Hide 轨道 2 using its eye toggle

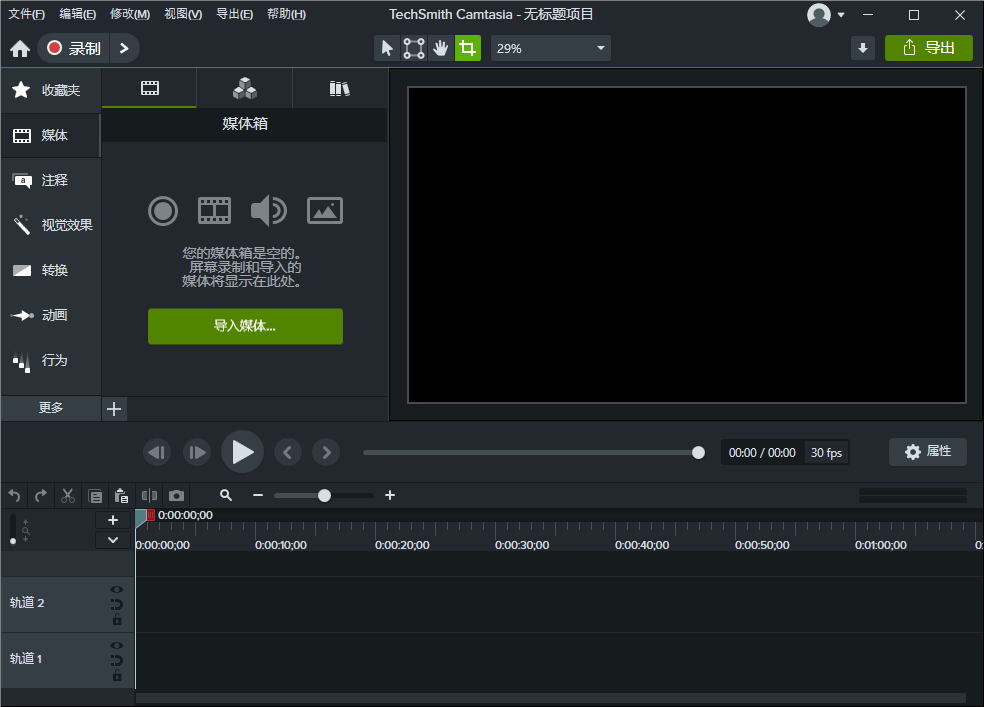click(x=117, y=589)
